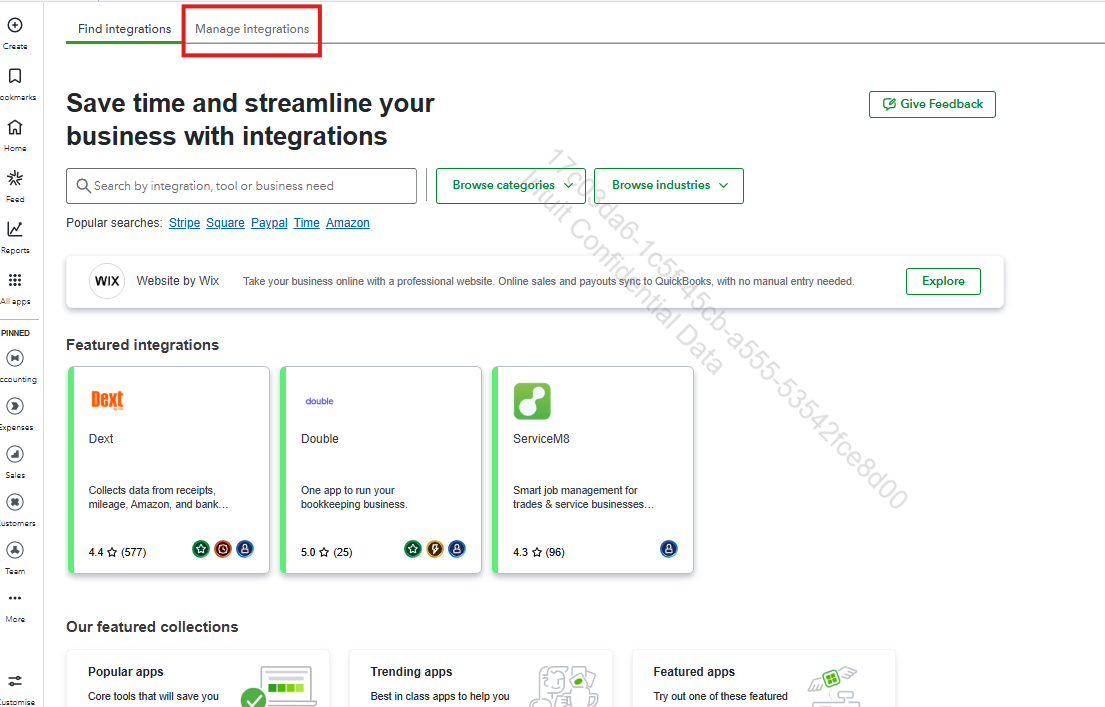Image resolution: width=1105 pixels, height=707 pixels.
Task: Click the Stripe popular search link
Action: coord(185,223)
